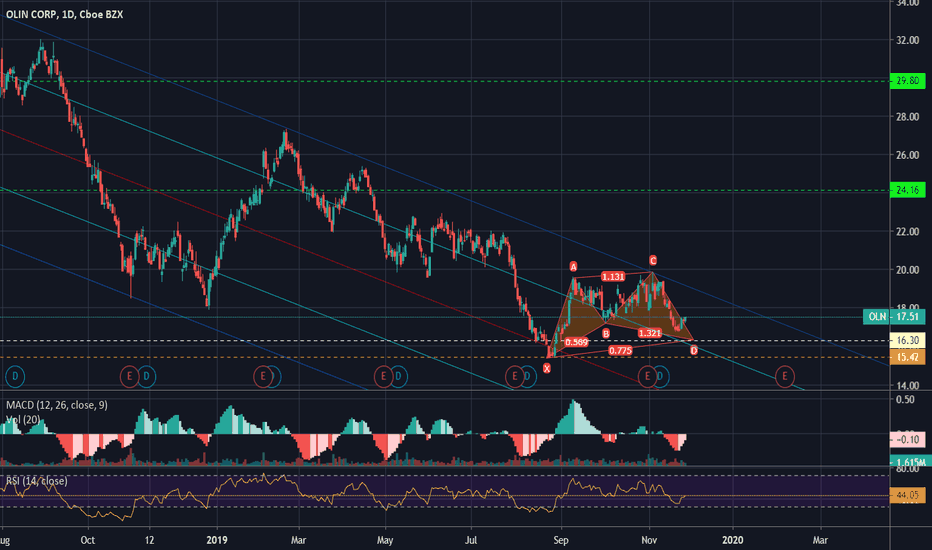This screenshot has height=550, width=932.
Task: Click the orange 44.05 RSI value tag
Action: click(x=907, y=495)
